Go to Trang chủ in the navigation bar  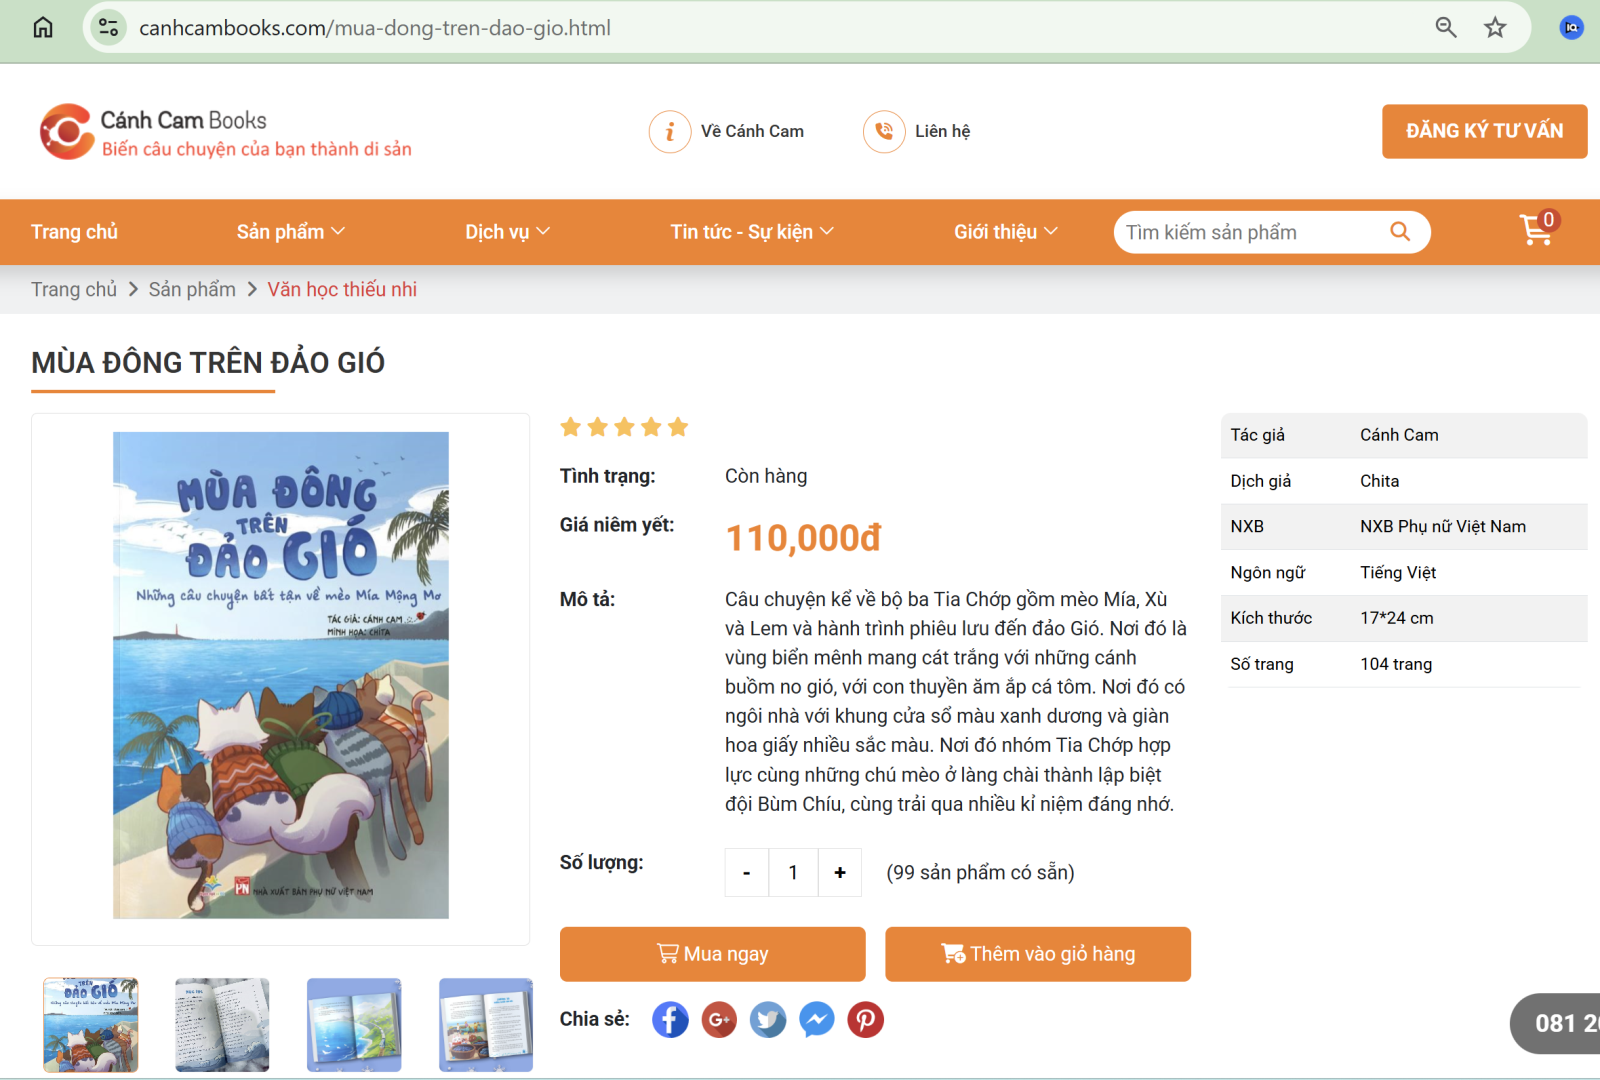pos(74,232)
